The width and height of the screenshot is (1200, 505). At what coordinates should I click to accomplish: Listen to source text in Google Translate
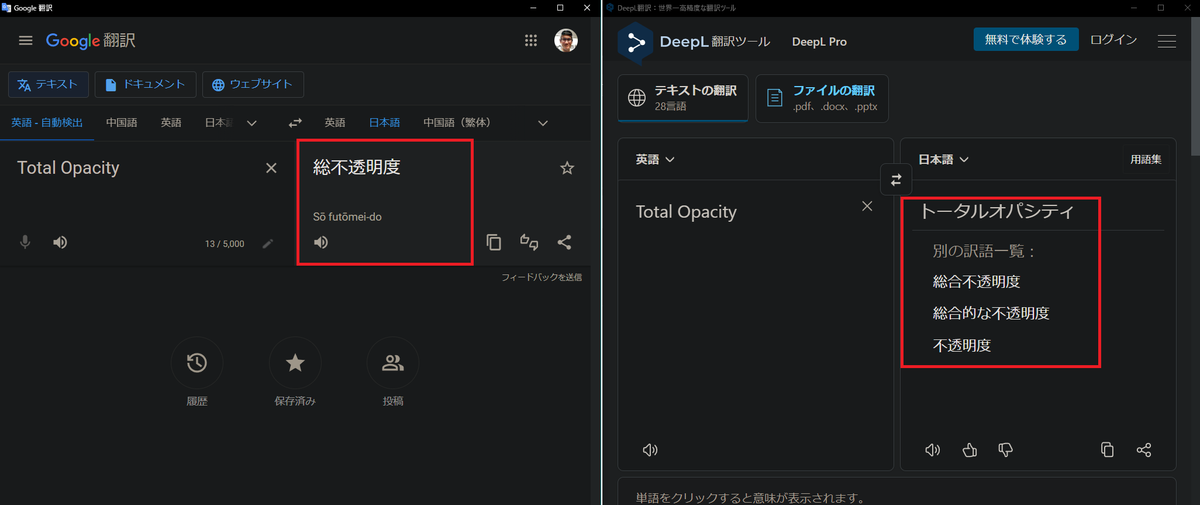tap(60, 242)
